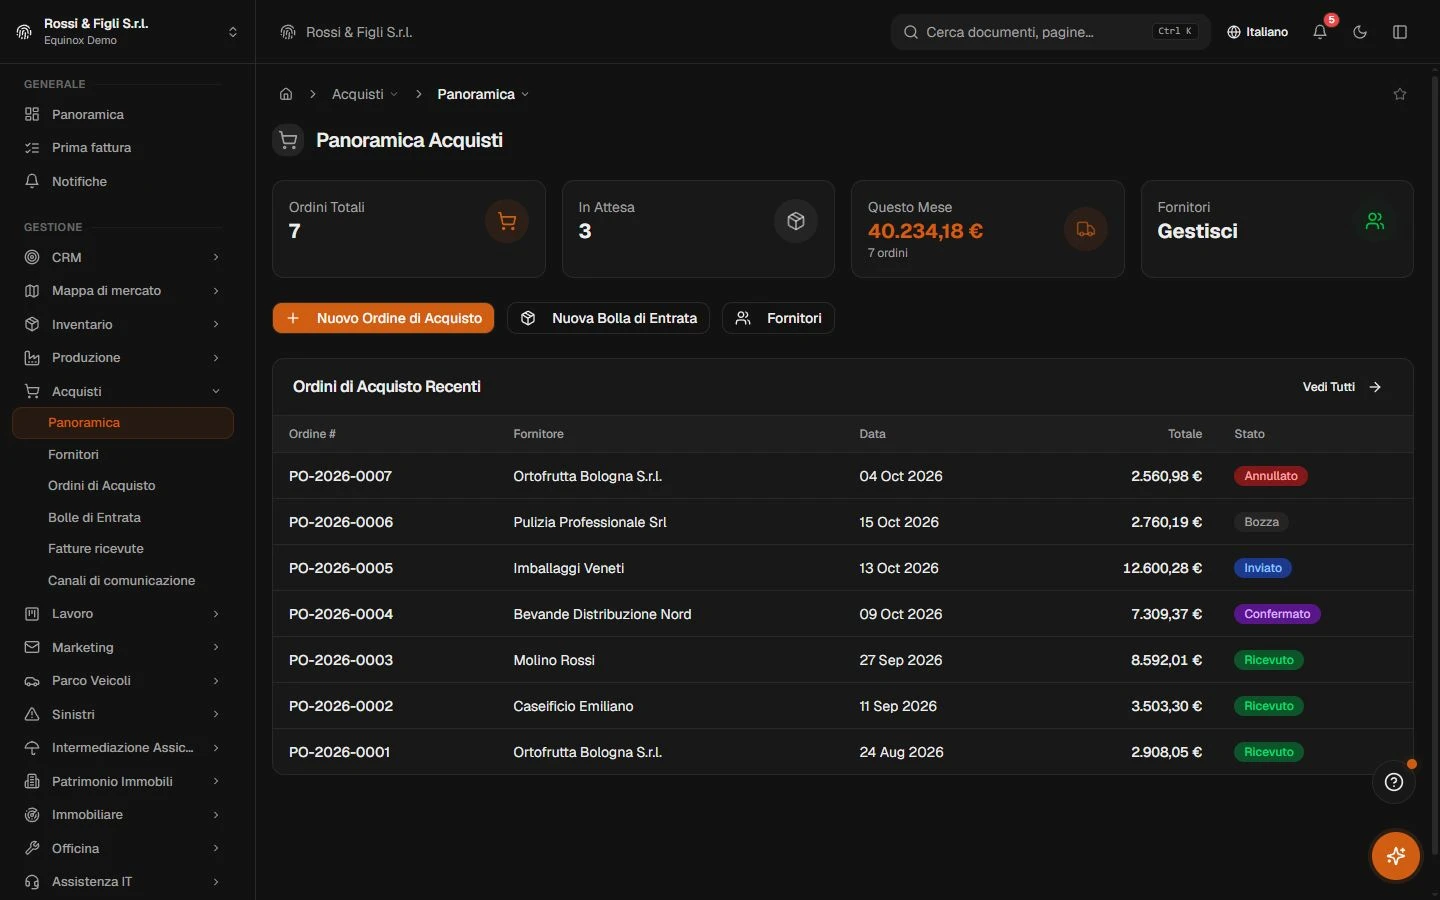This screenshot has height=900, width=1440.
Task: Click the Annullato status badge
Action: pos(1271,476)
